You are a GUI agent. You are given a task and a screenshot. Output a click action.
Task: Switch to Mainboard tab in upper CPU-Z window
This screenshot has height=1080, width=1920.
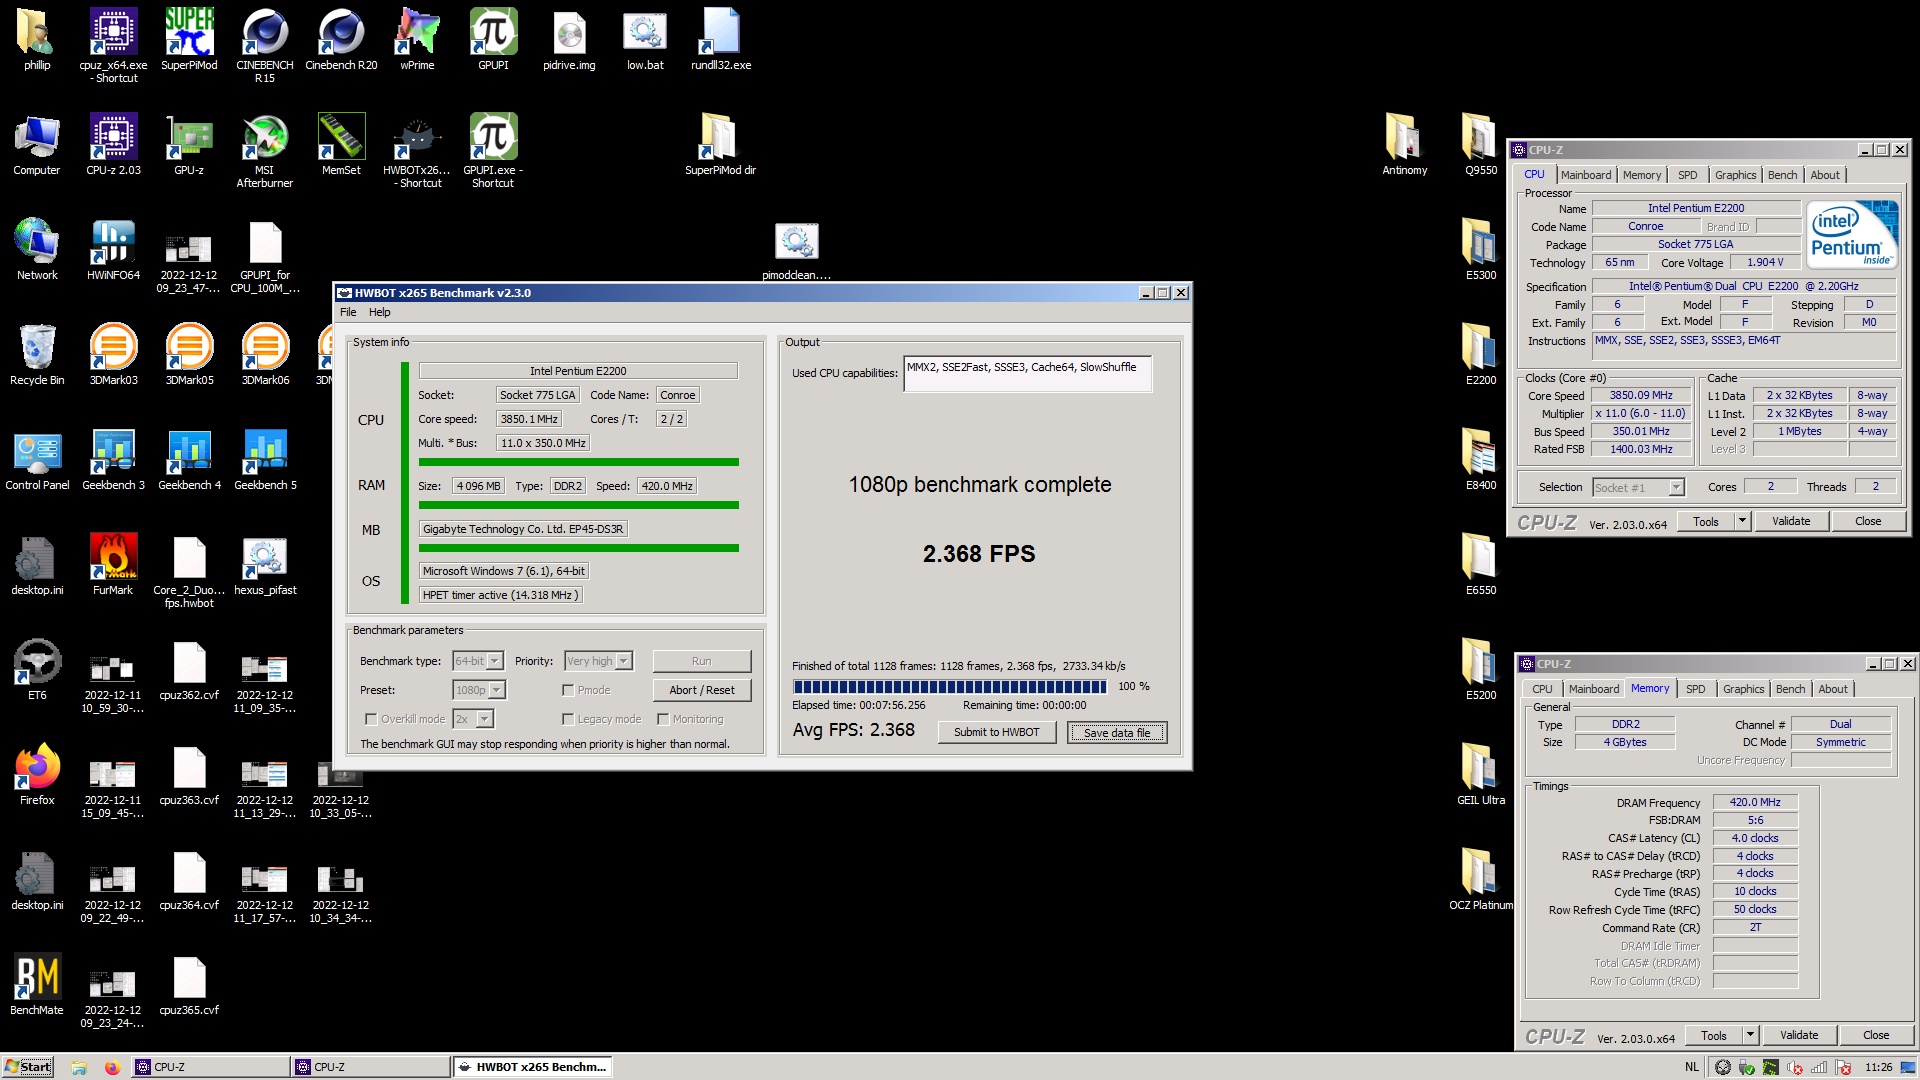1586,175
